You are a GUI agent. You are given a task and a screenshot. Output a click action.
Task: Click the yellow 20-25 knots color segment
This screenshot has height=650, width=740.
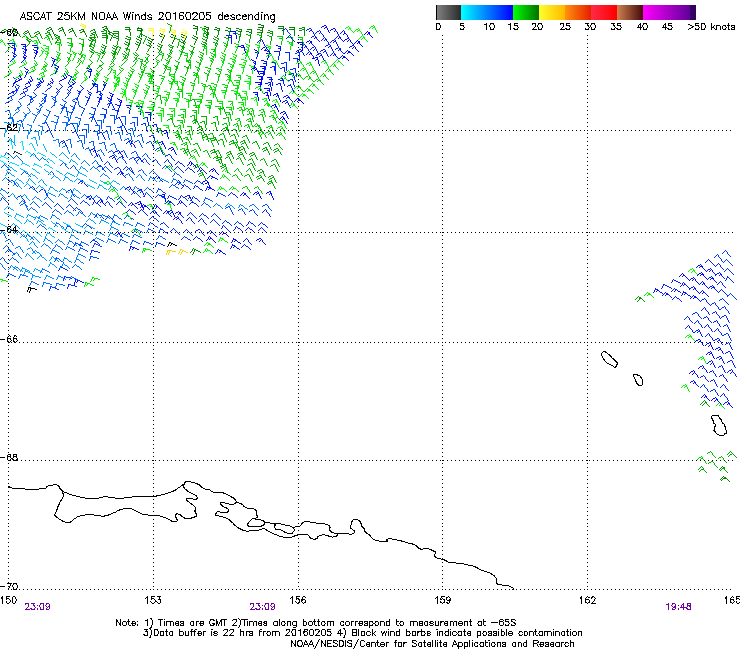point(552,12)
